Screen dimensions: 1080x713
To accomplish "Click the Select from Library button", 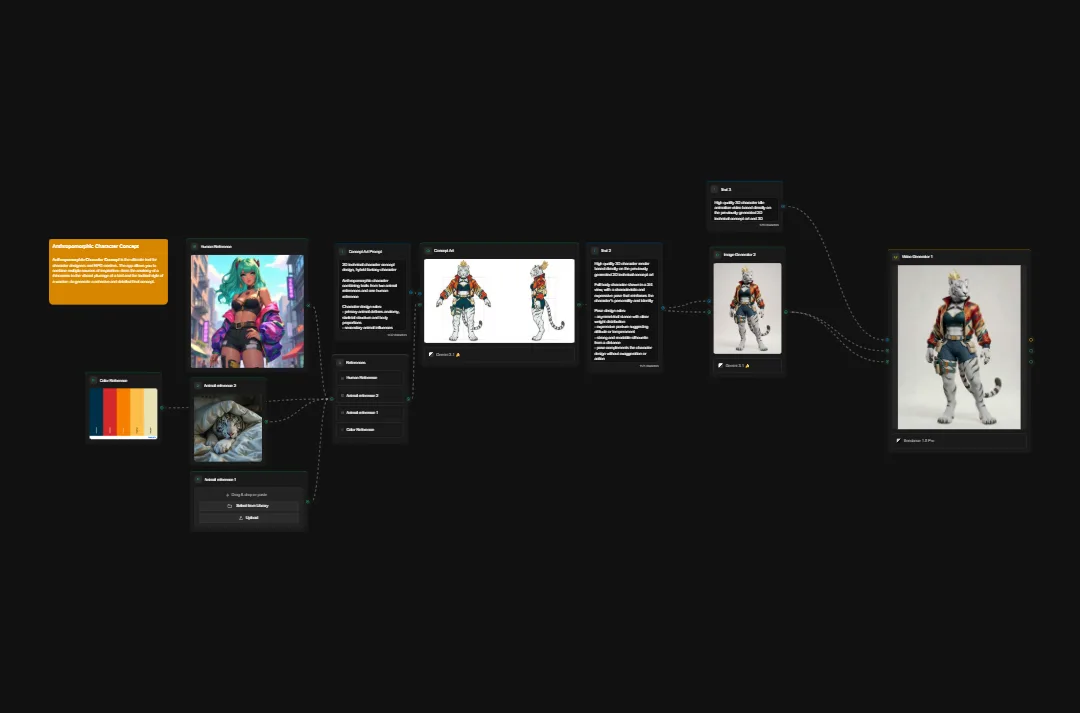I will tap(252, 506).
